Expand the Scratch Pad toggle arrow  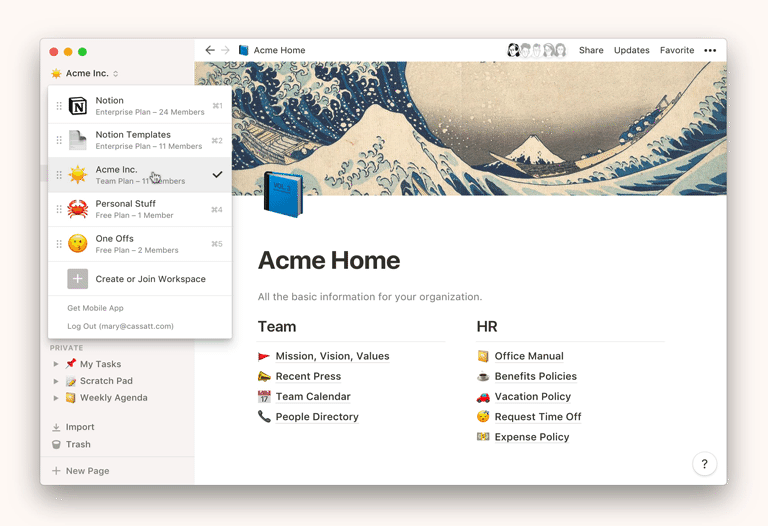coord(56,381)
